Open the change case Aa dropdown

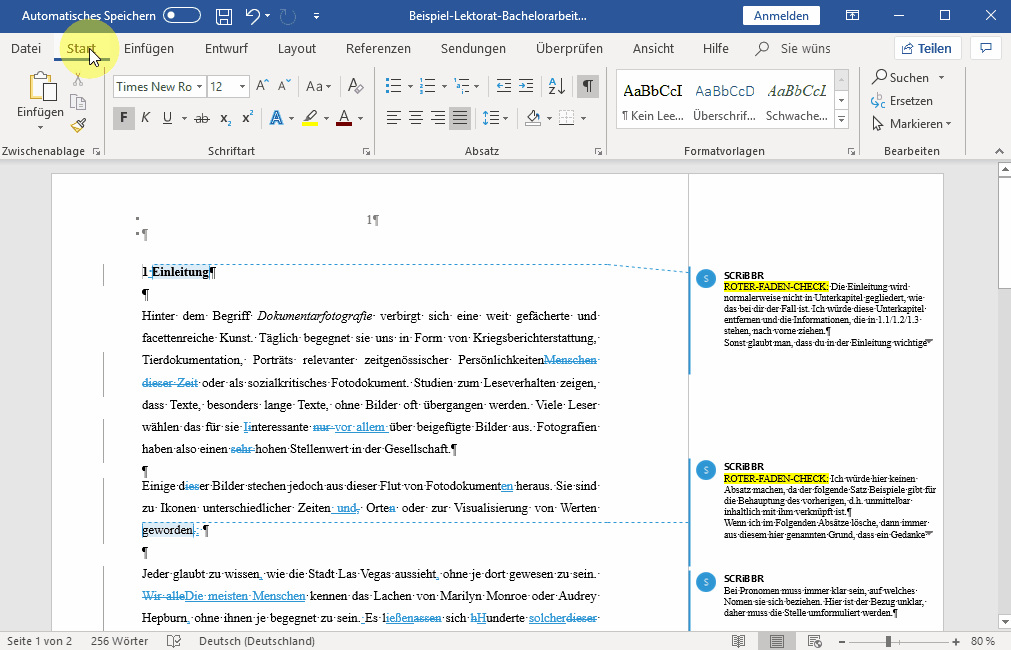pos(319,86)
